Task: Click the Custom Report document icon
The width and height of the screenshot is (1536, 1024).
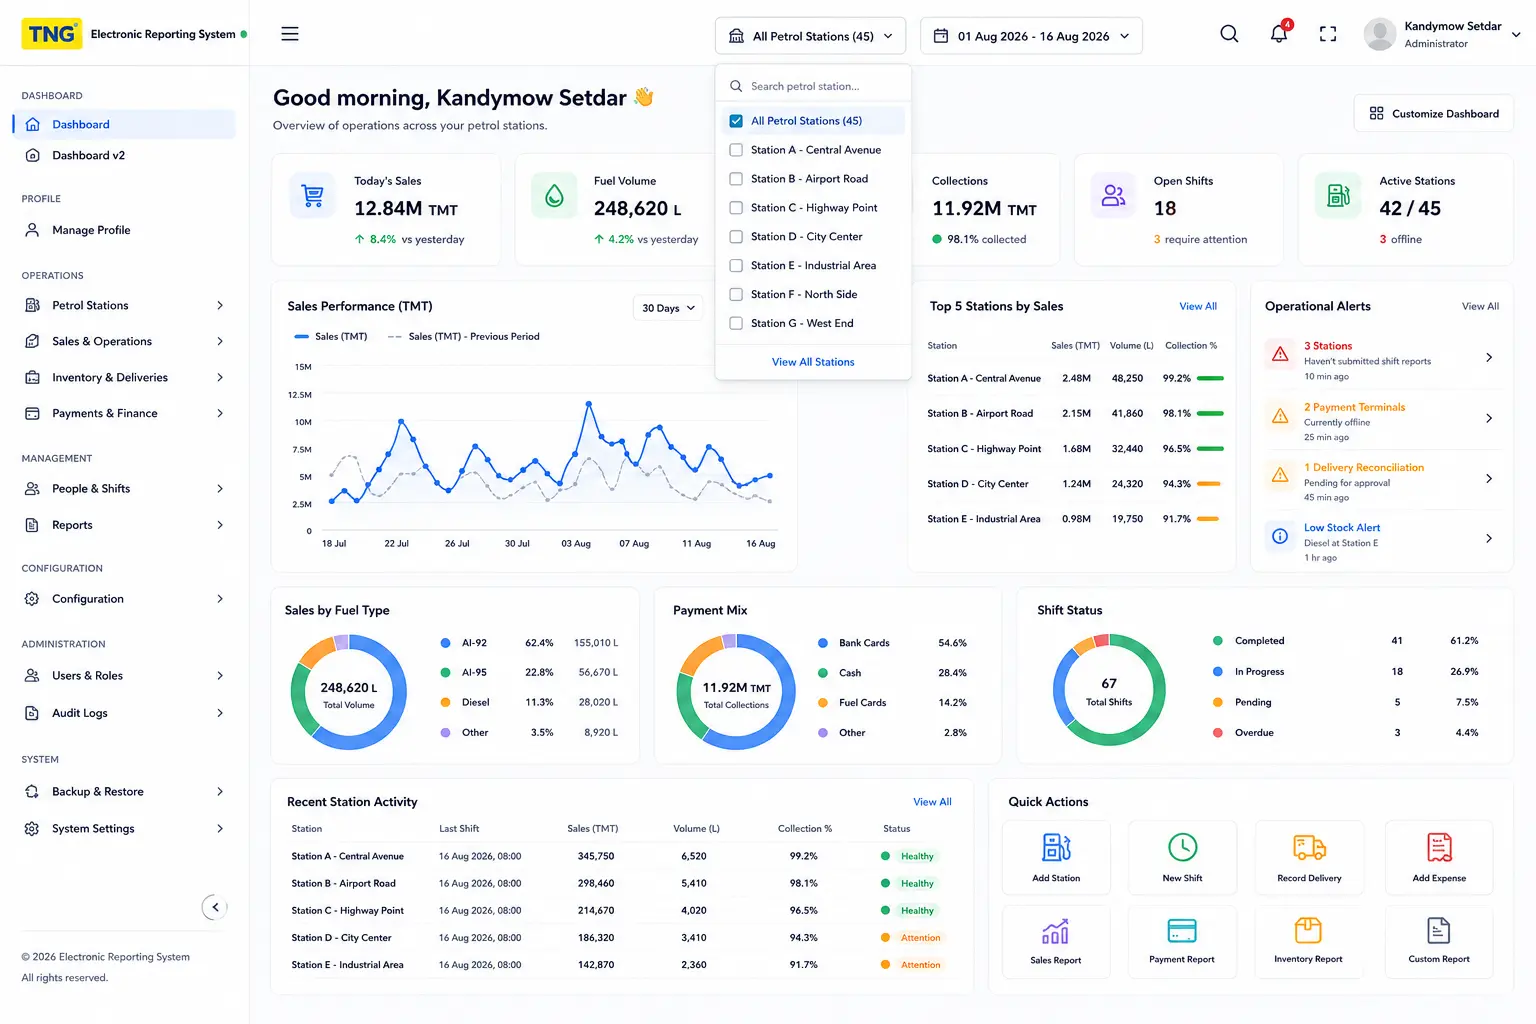Action: click(1439, 931)
